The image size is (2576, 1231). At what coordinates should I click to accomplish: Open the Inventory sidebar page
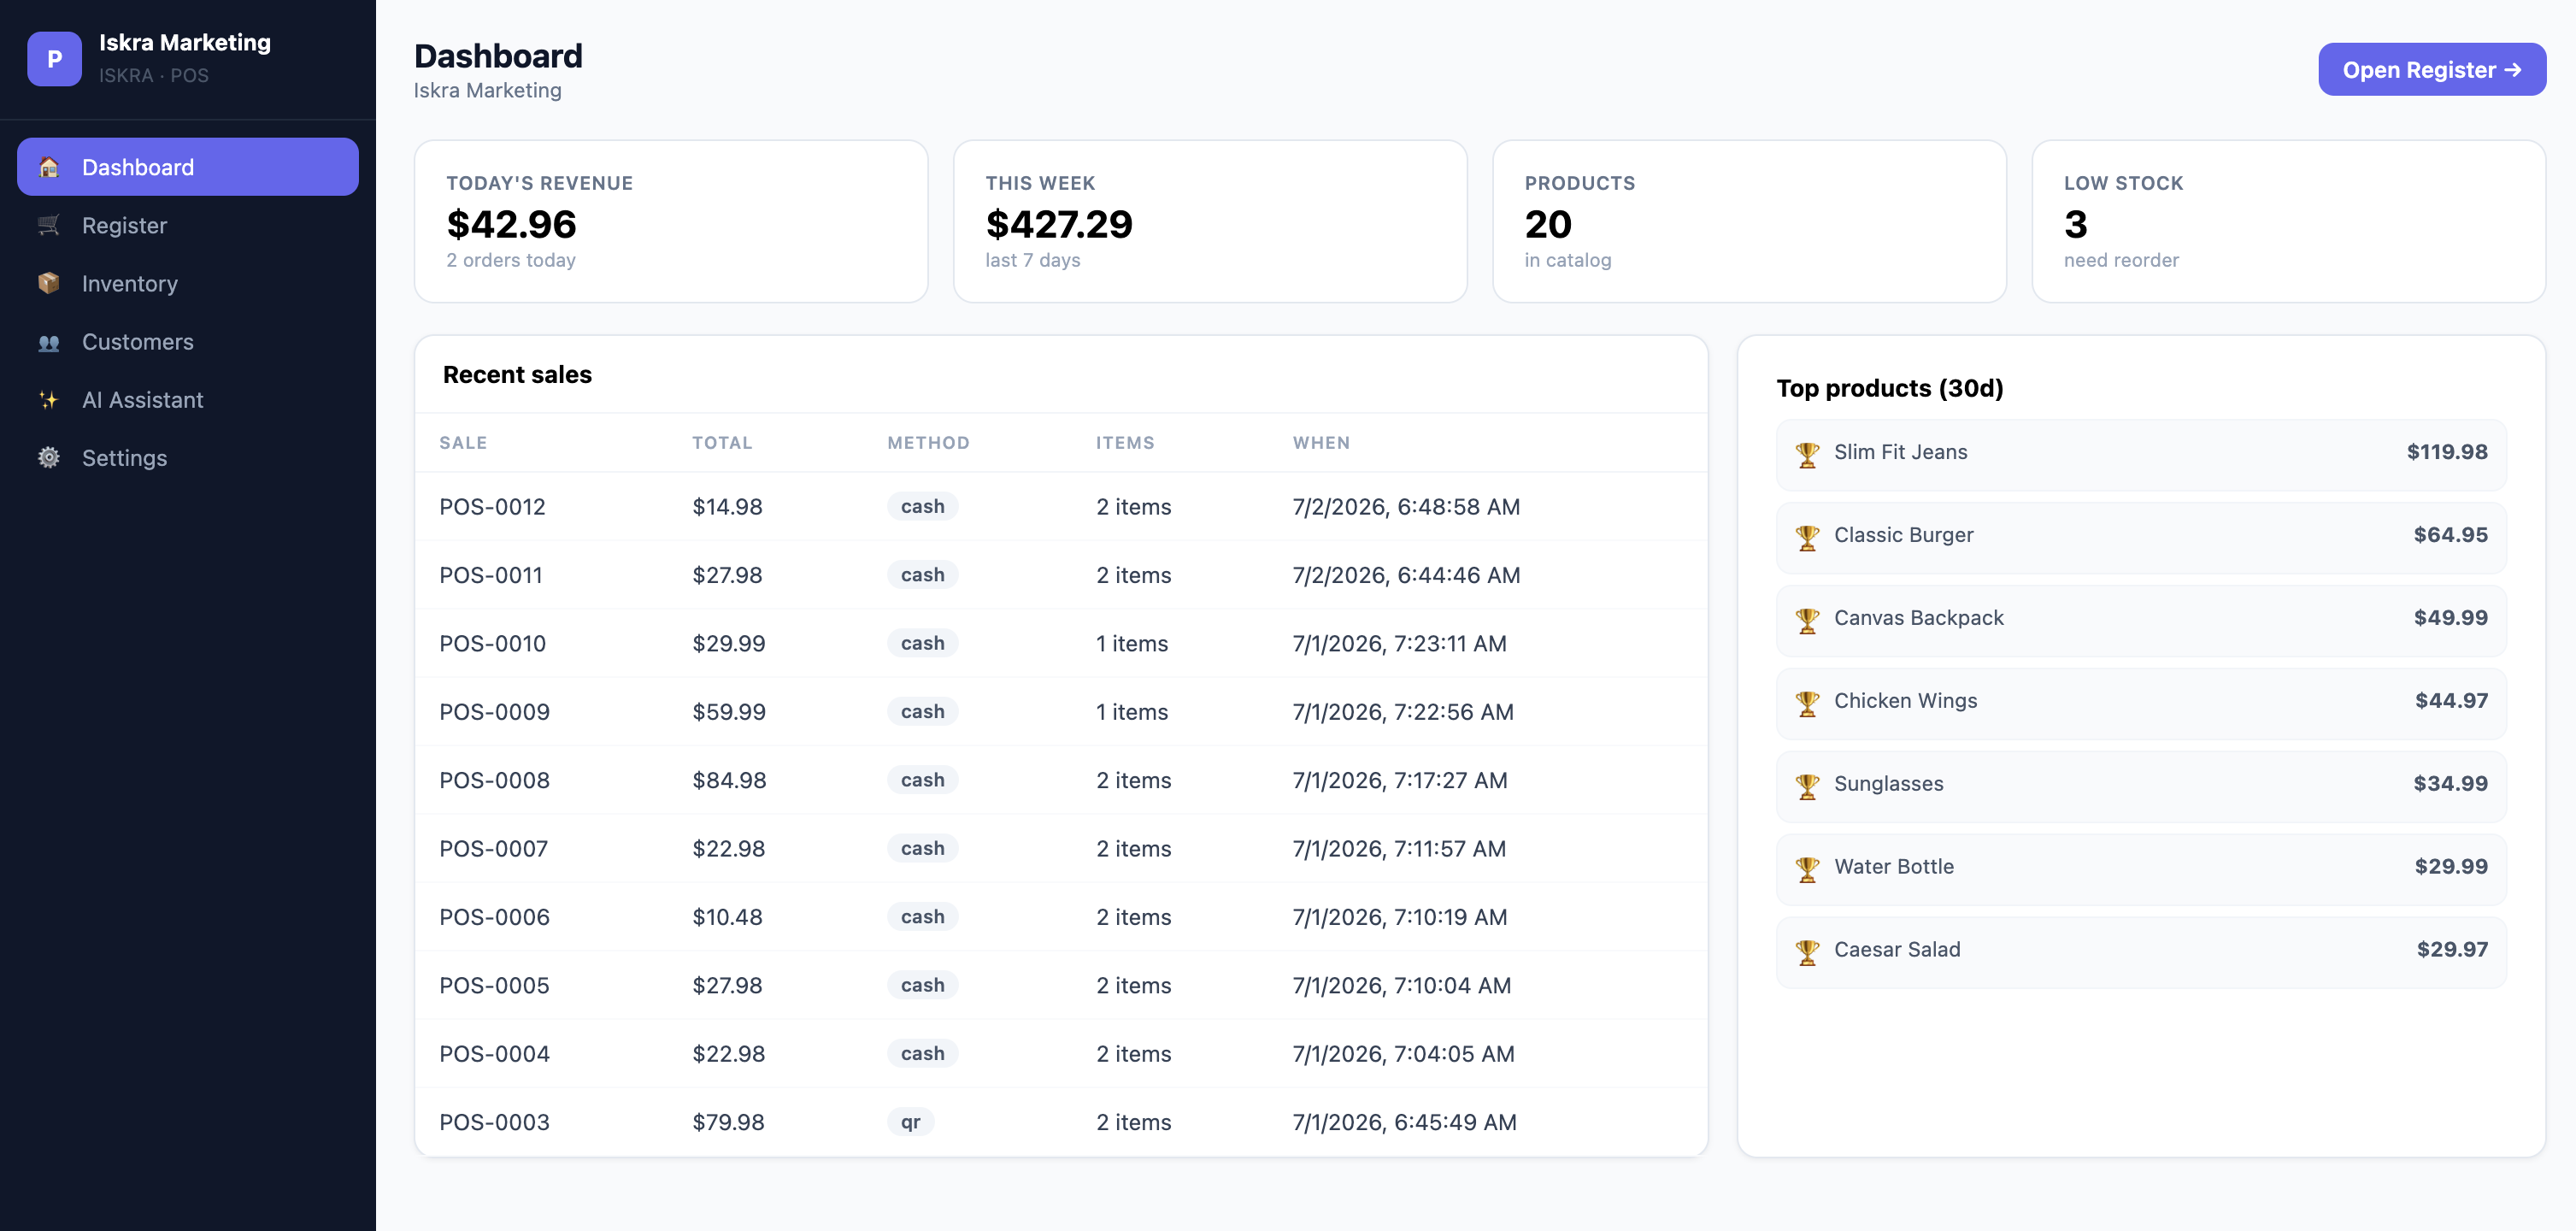coord(188,283)
